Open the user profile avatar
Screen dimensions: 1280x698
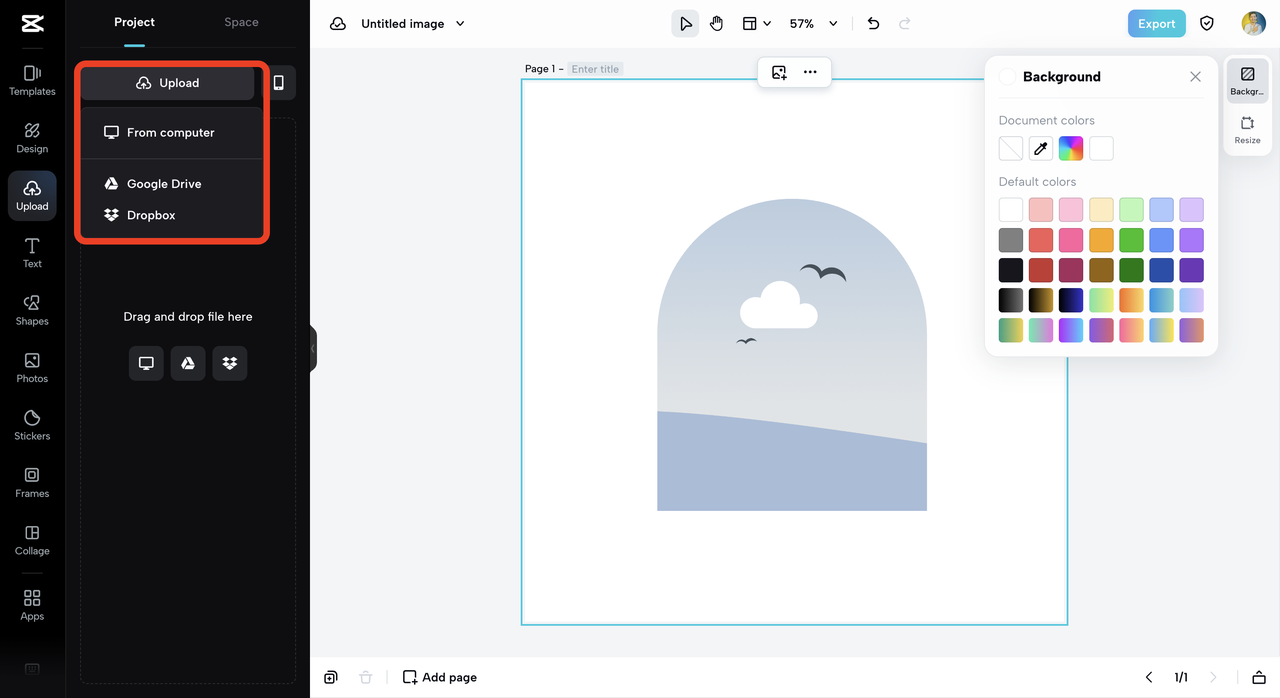tap(1254, 23)
